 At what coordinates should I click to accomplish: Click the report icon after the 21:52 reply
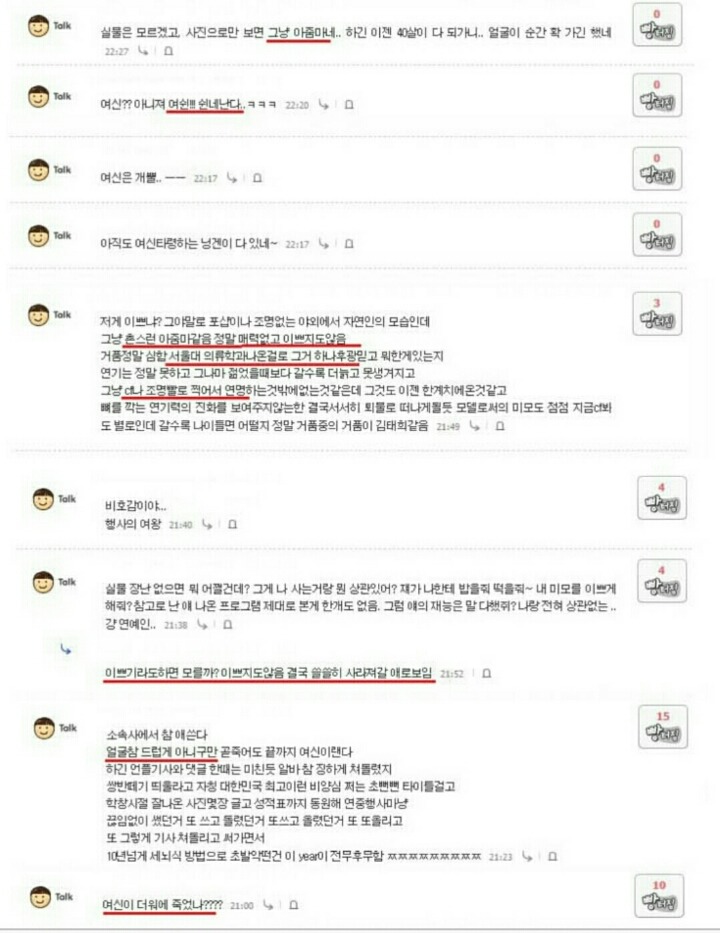click(x=486, y=674)
